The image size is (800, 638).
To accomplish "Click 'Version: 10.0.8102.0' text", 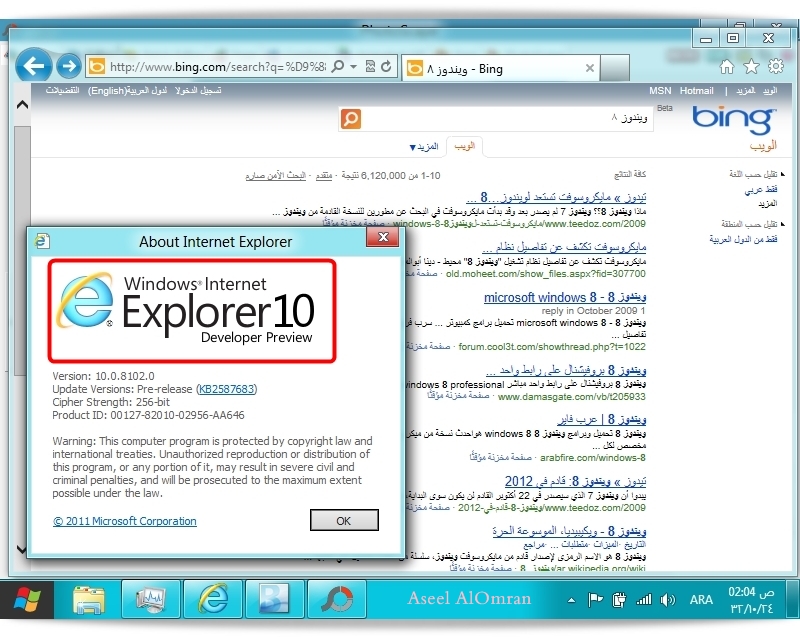I will coord(103,376).
